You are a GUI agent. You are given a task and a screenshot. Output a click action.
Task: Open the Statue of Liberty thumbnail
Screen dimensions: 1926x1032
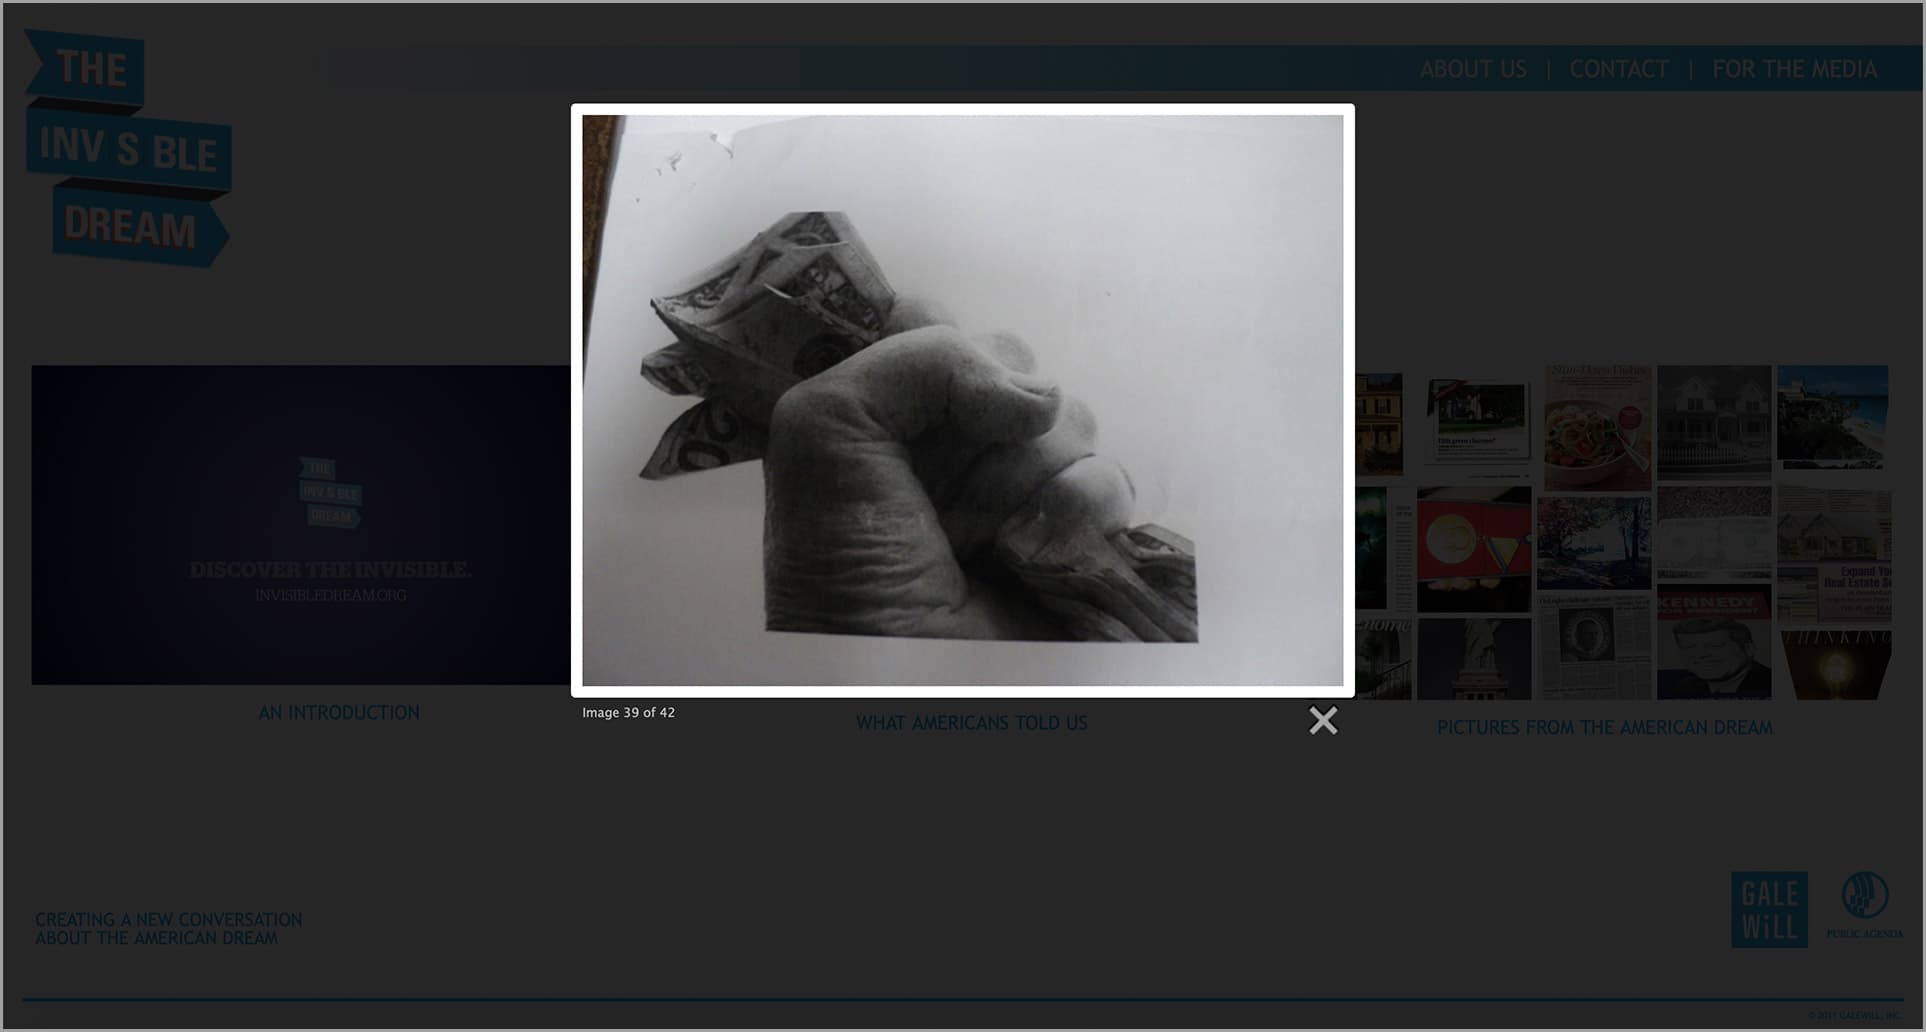tap(1478, 656)
